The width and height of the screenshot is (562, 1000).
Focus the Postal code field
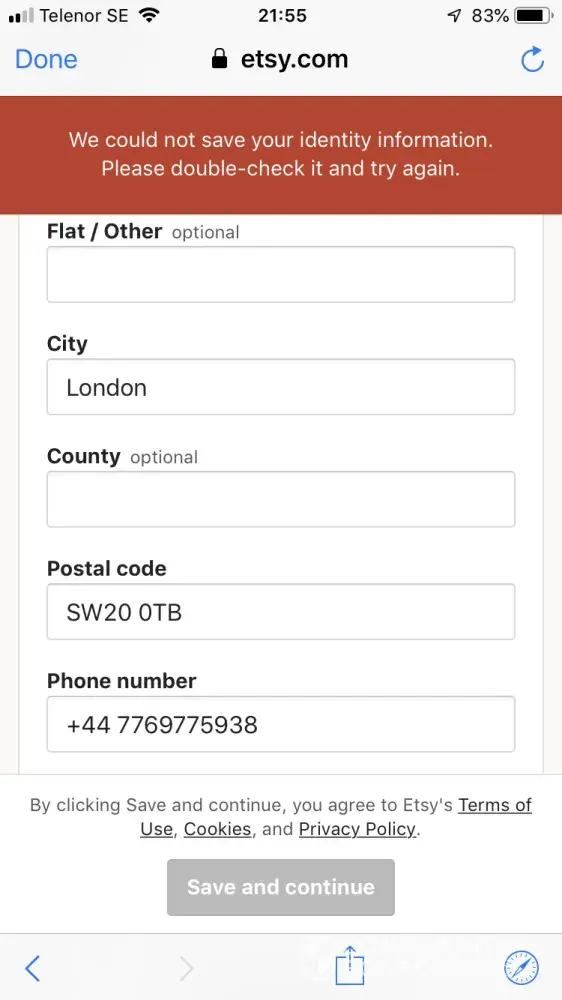(x=281, y=612)
